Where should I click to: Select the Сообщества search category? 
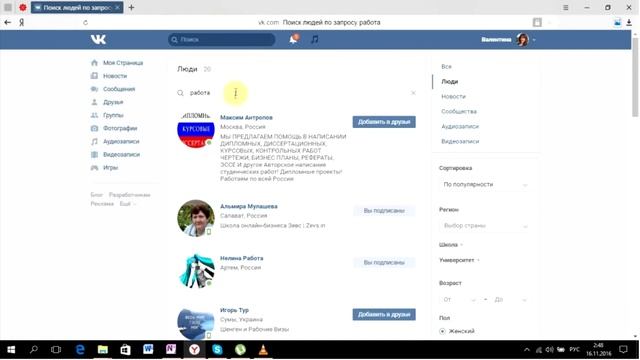[x=459, y=111]
